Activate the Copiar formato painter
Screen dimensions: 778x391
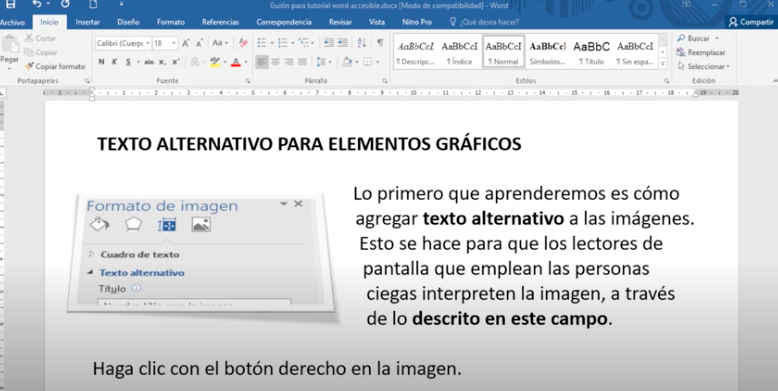(55, 66)
